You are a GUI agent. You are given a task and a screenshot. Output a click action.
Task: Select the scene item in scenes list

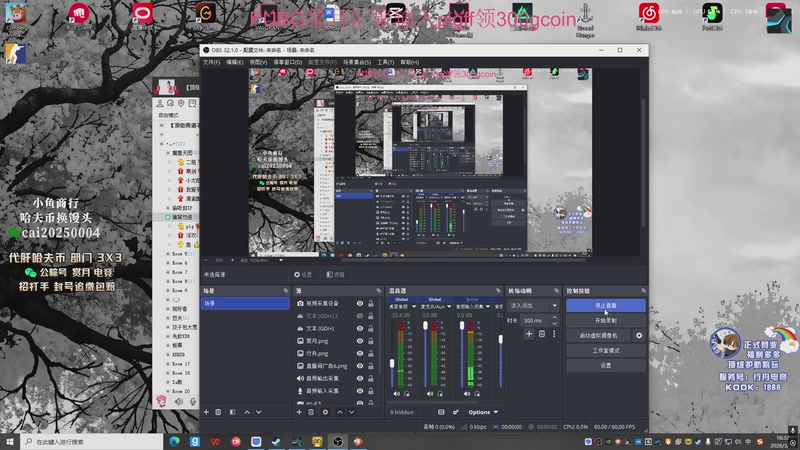coord(245,303)
